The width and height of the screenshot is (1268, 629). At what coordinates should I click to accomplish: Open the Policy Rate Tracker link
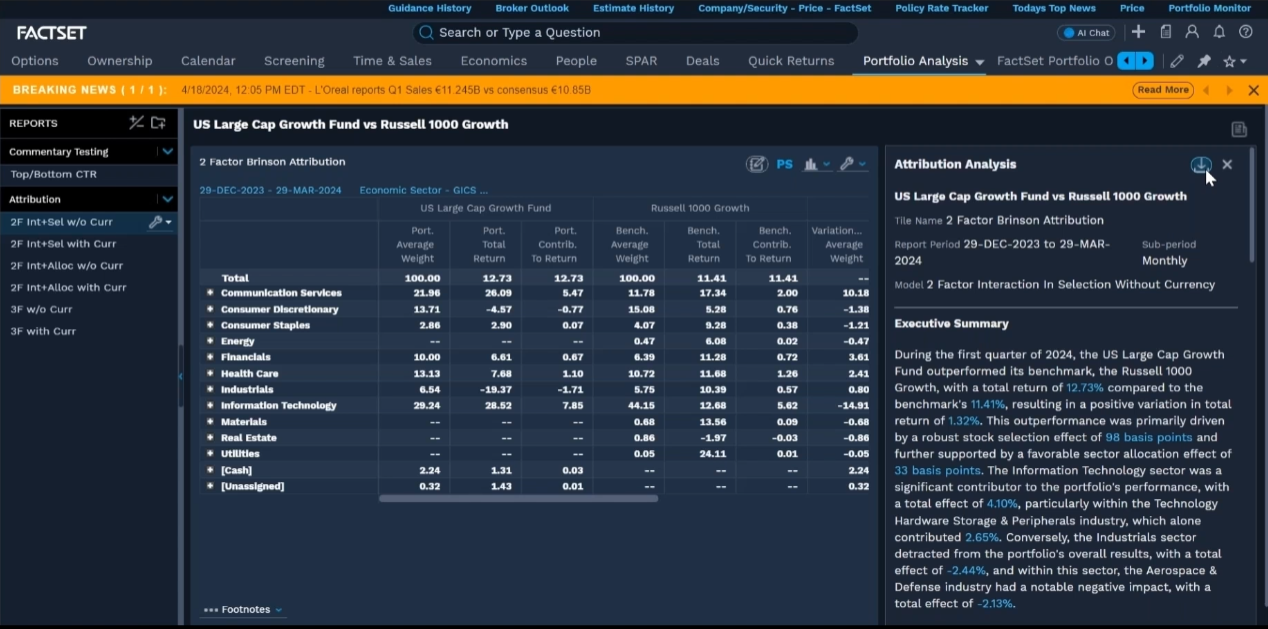point(941,8)
